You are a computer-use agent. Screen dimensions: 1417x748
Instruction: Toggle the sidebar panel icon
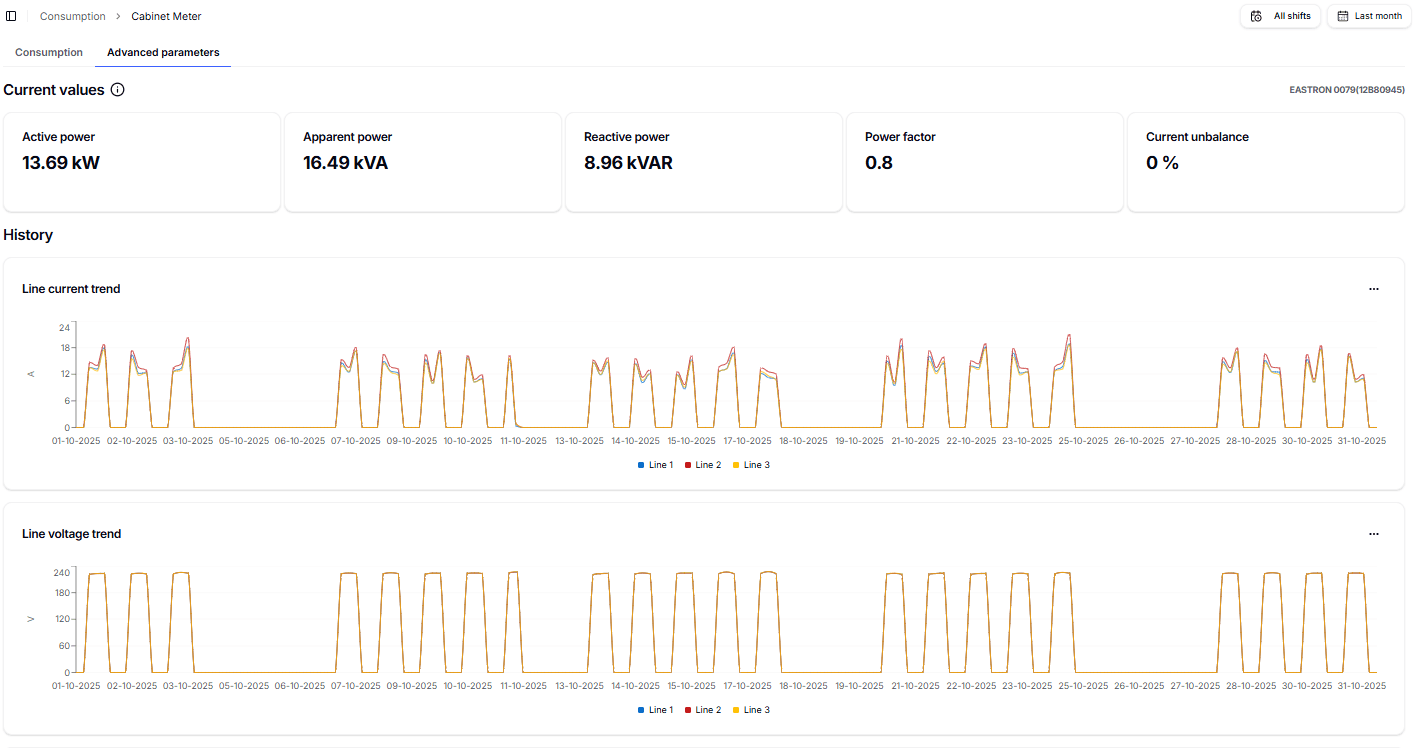pyautogui.click(x=11, y=16)
